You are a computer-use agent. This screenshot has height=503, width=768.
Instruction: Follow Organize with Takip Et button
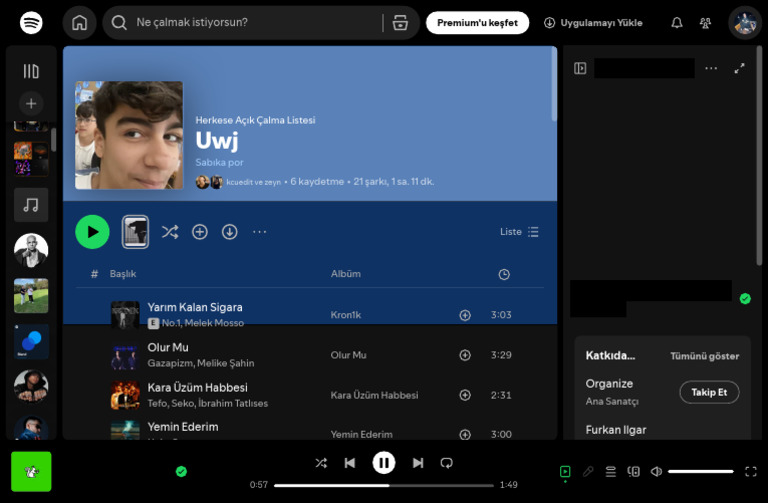[x=709, y=392]
